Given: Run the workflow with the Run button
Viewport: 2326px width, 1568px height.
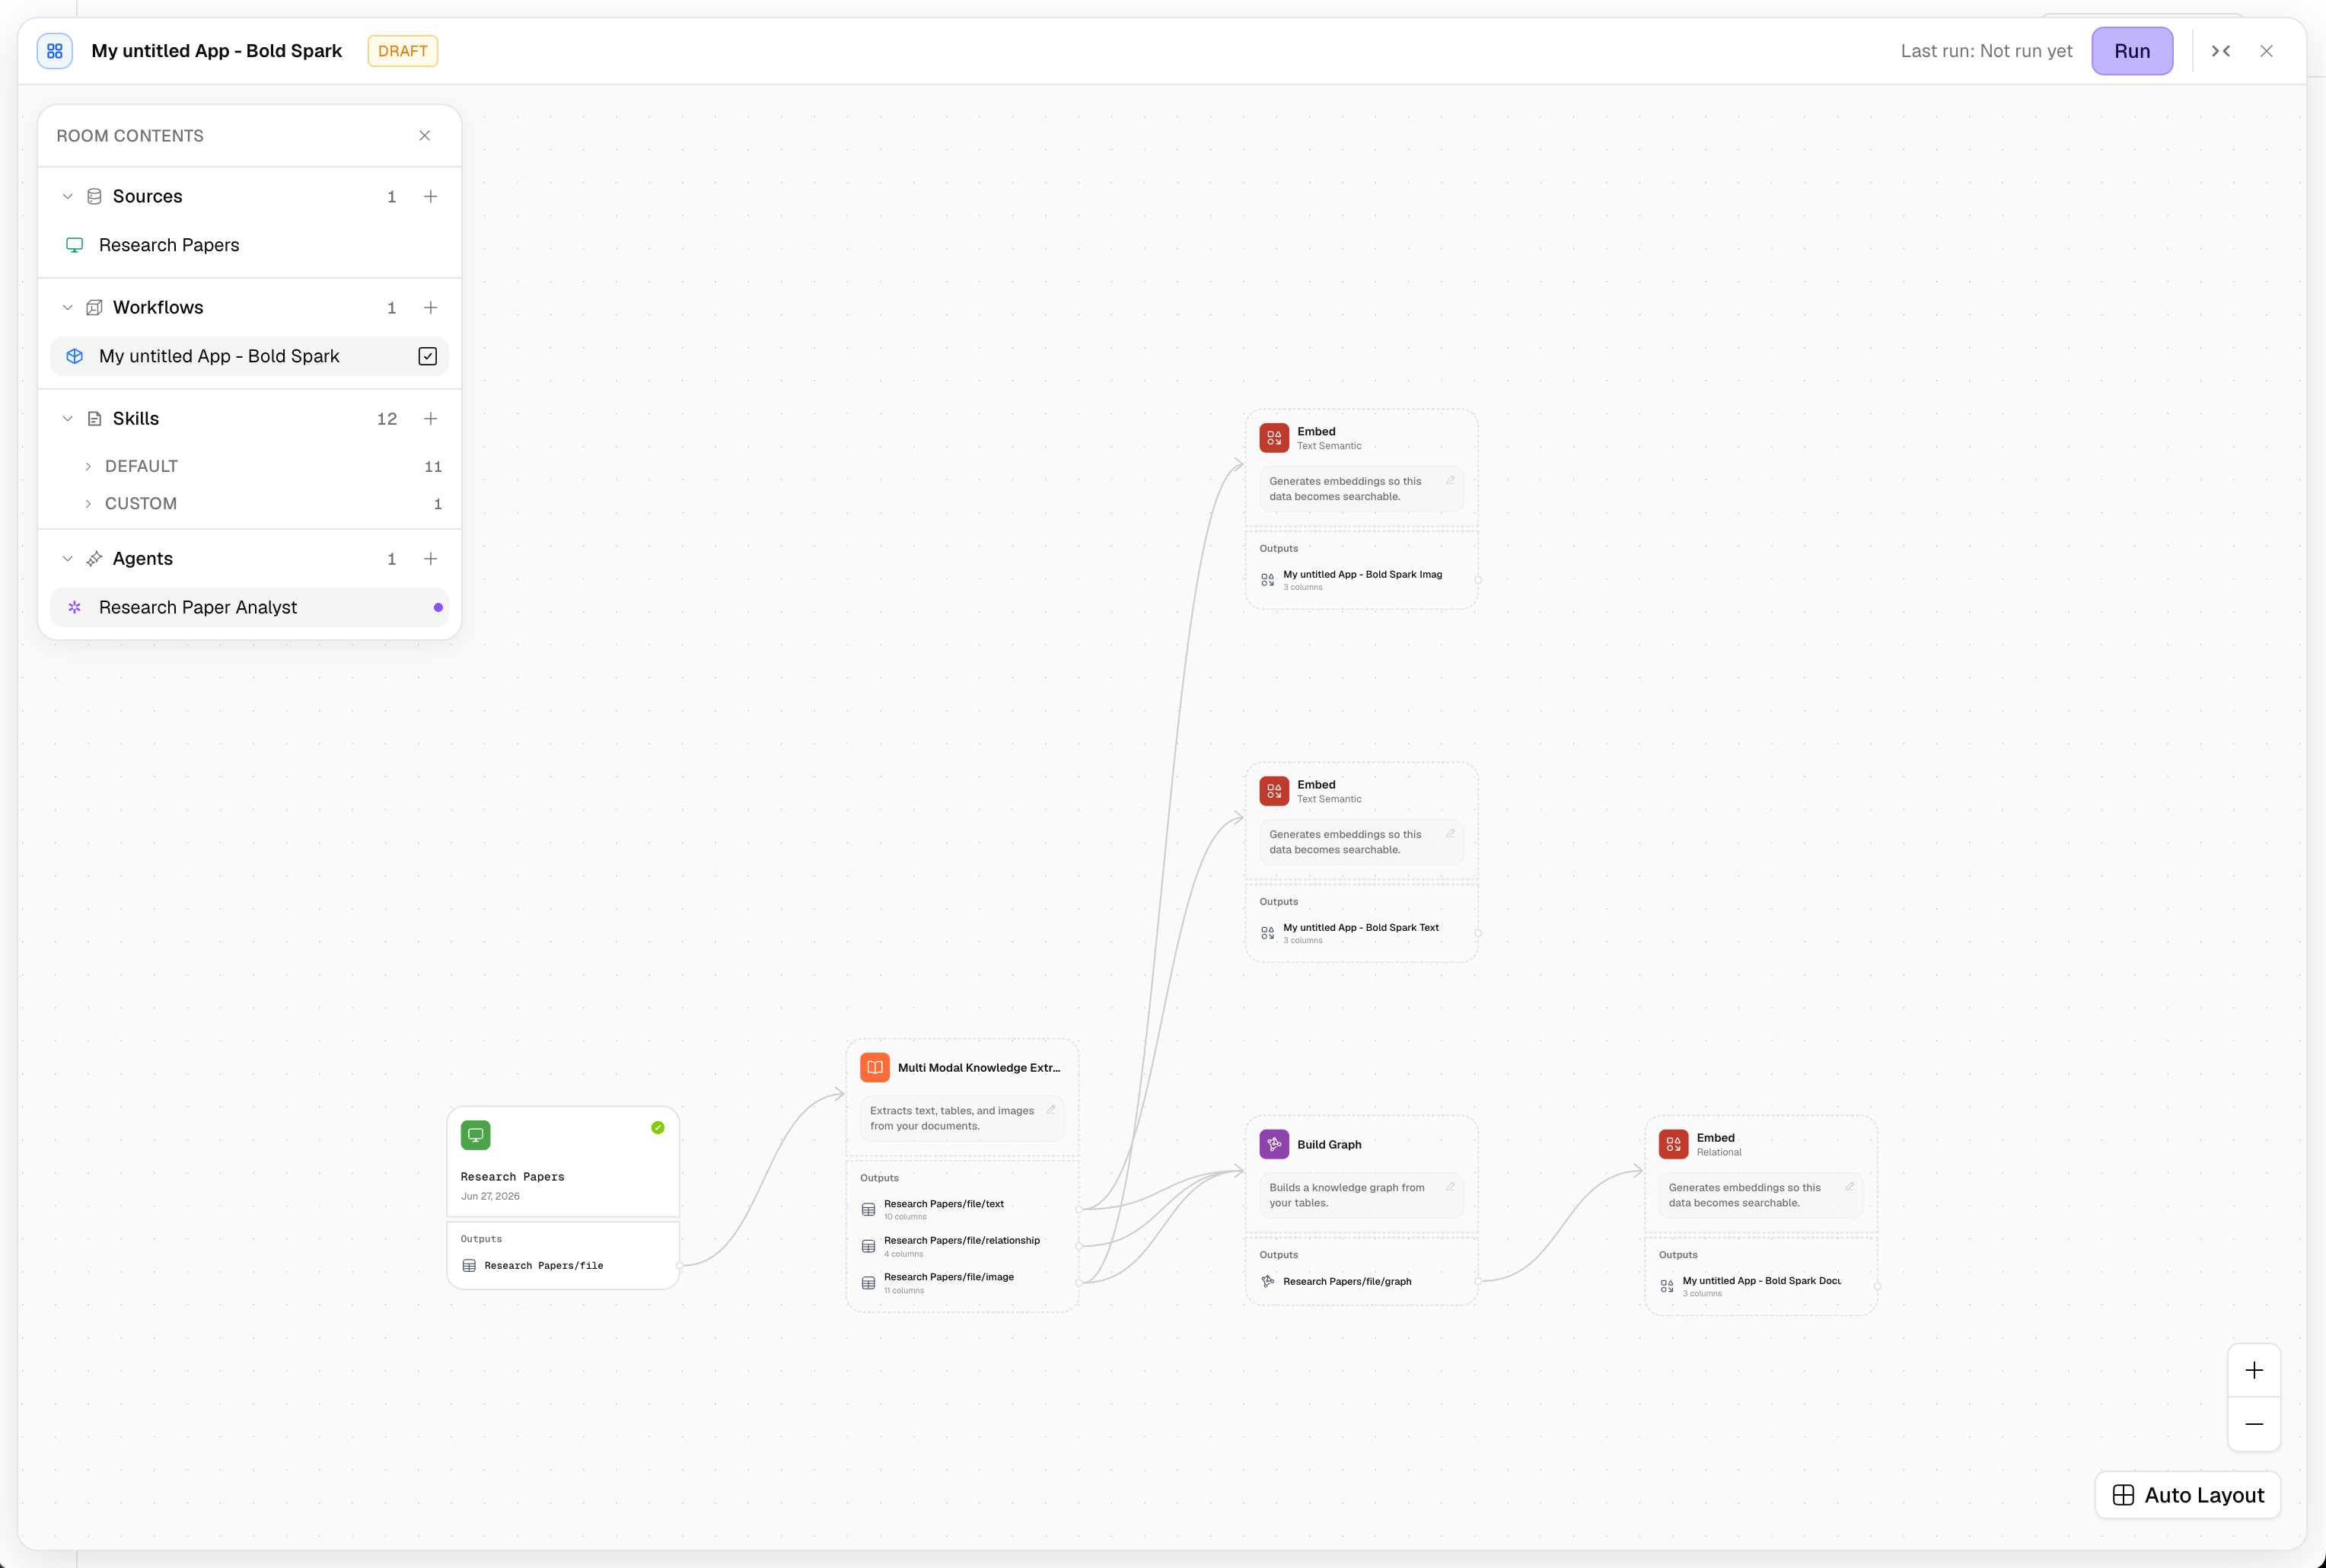Looking at the screenshot, I should (2131, 51).
